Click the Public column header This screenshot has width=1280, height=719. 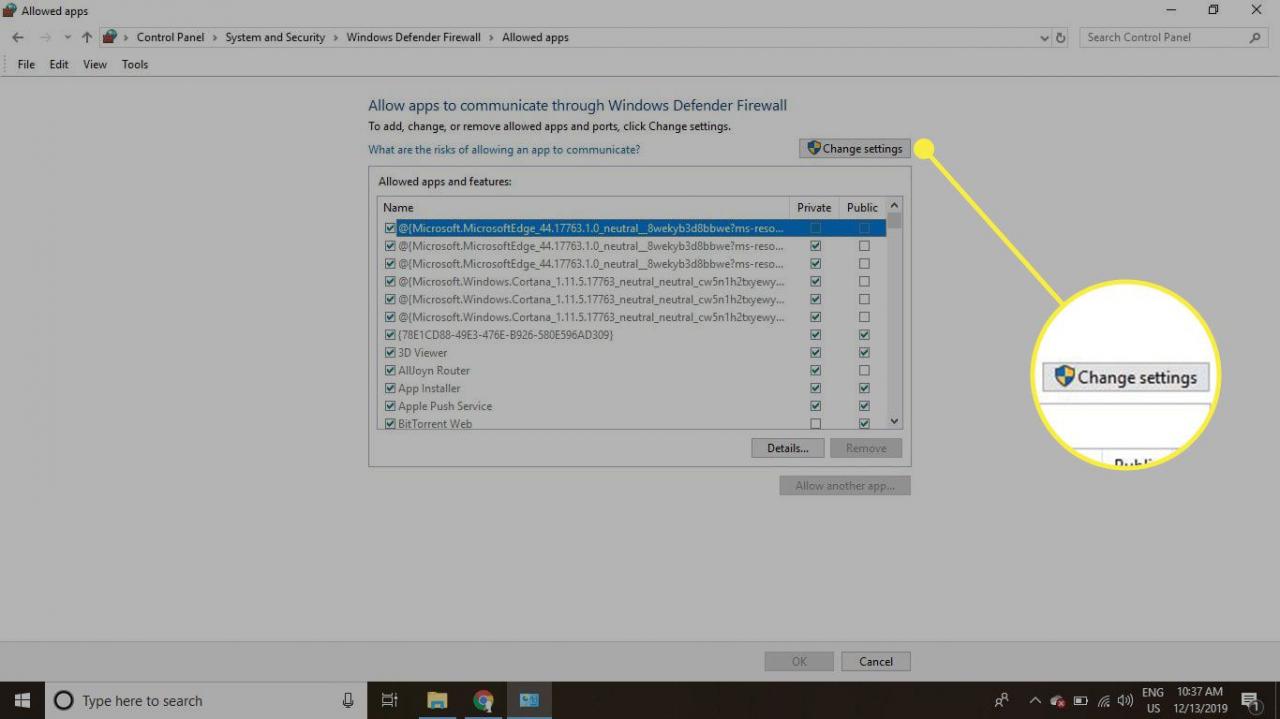pos(862,207)
